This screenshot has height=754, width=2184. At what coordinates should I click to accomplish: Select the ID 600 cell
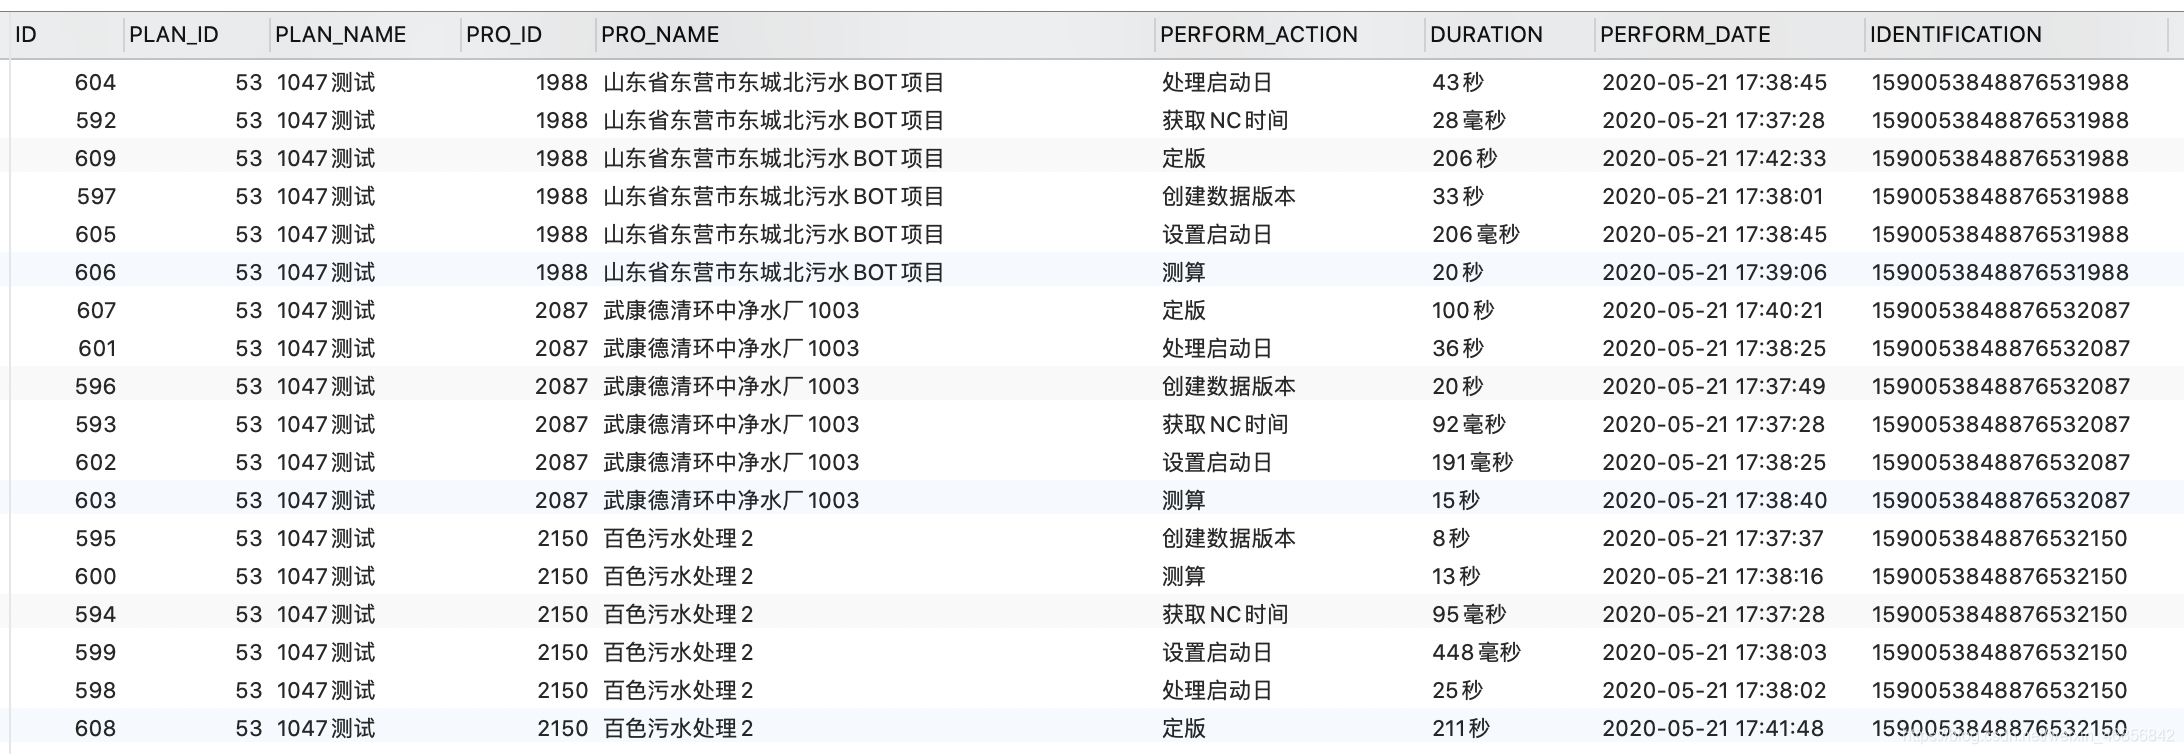pos(95,577)
